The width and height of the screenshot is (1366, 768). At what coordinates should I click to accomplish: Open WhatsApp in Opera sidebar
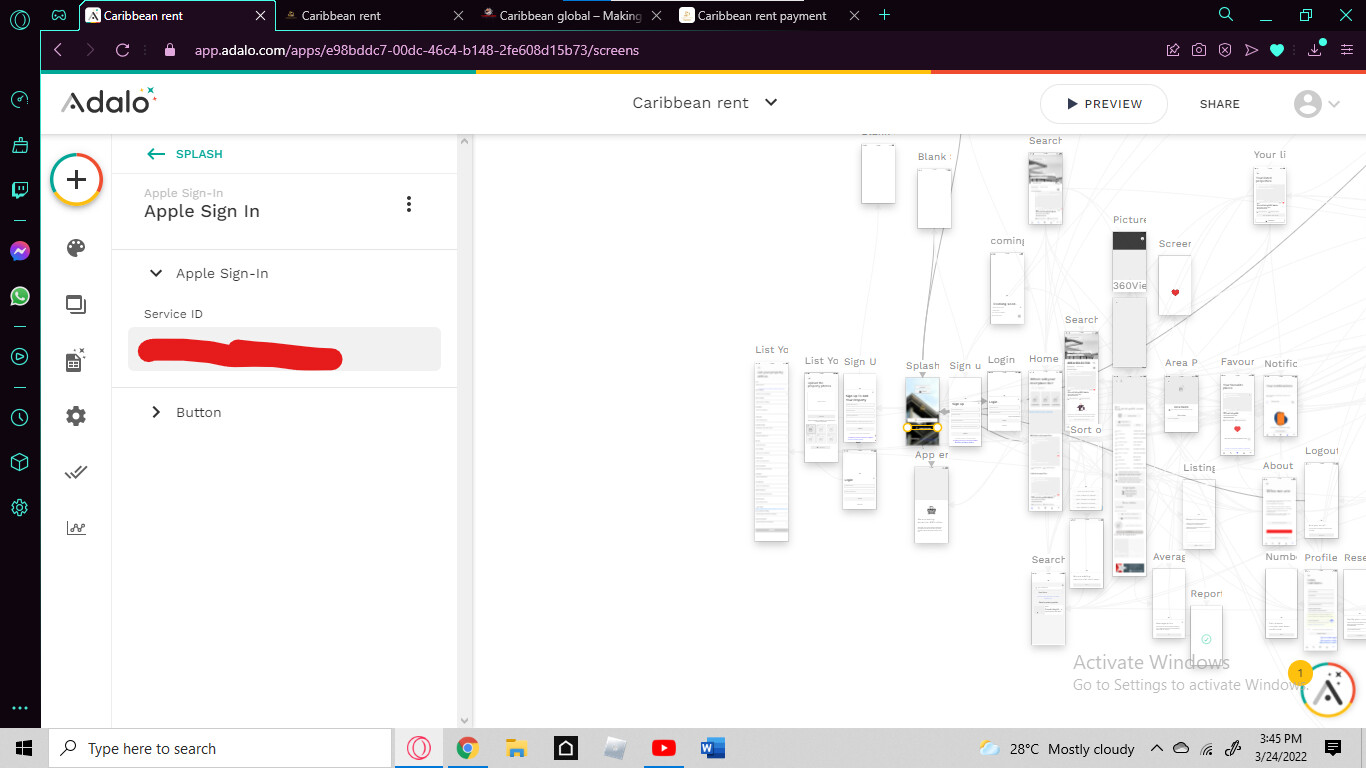click(x=19, y=296)
